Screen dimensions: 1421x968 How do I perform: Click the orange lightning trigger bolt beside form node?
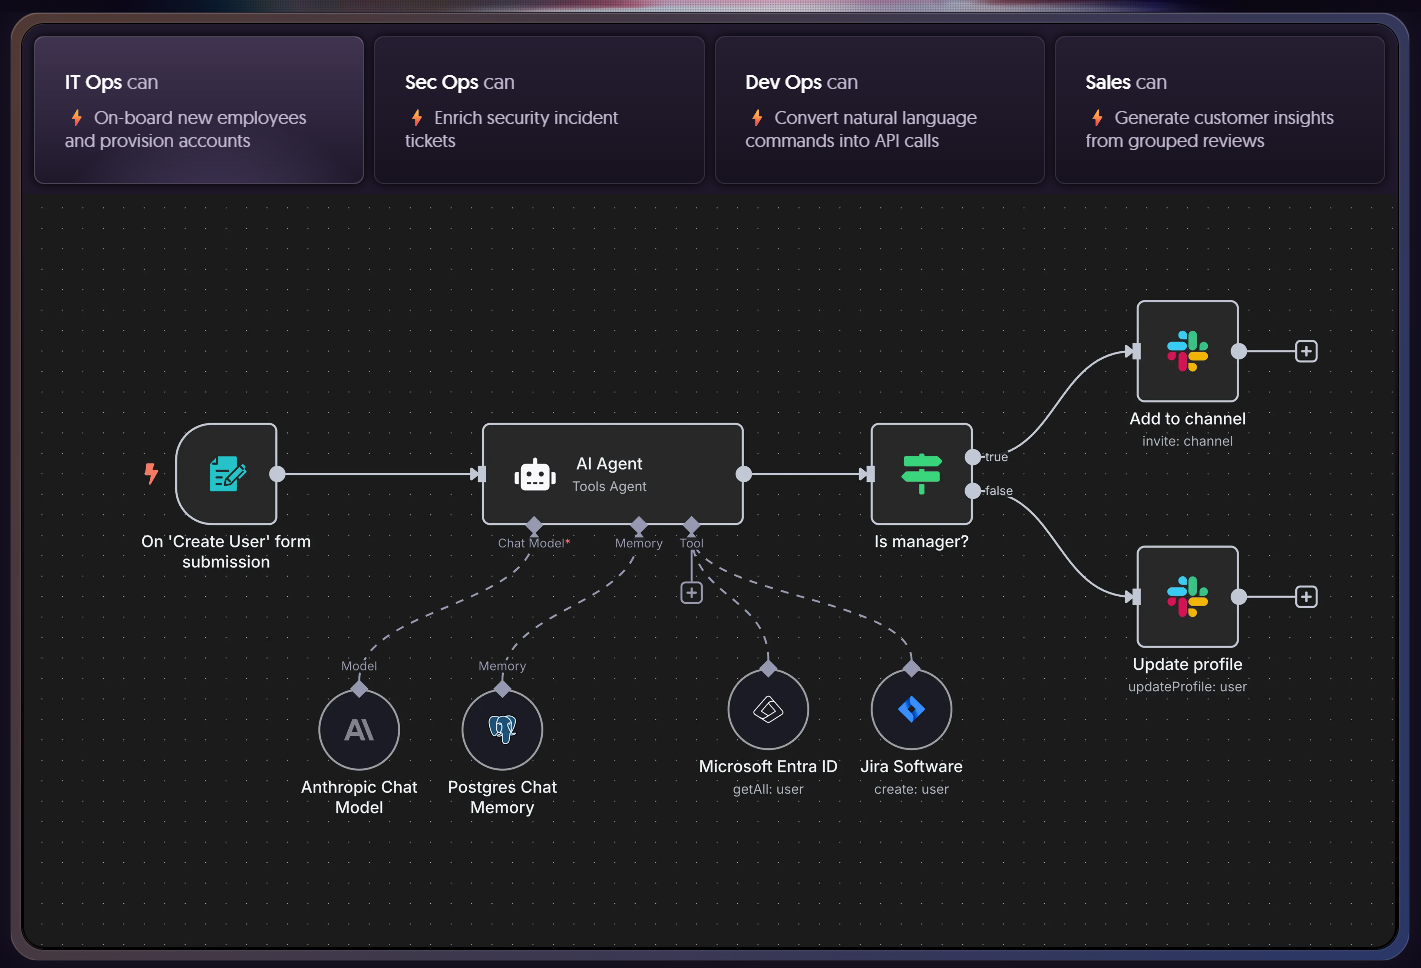(x=151, y=473)
